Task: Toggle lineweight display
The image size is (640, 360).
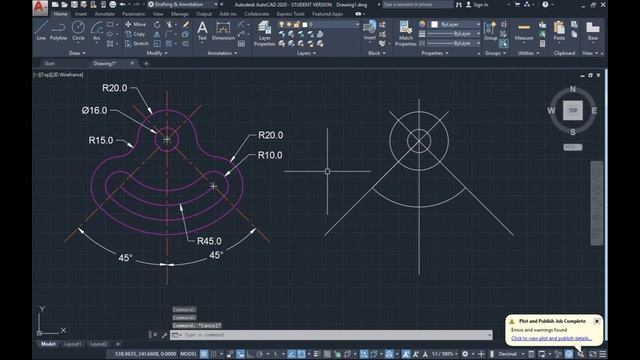Action: pyautogui.click(x=316, y=354)
